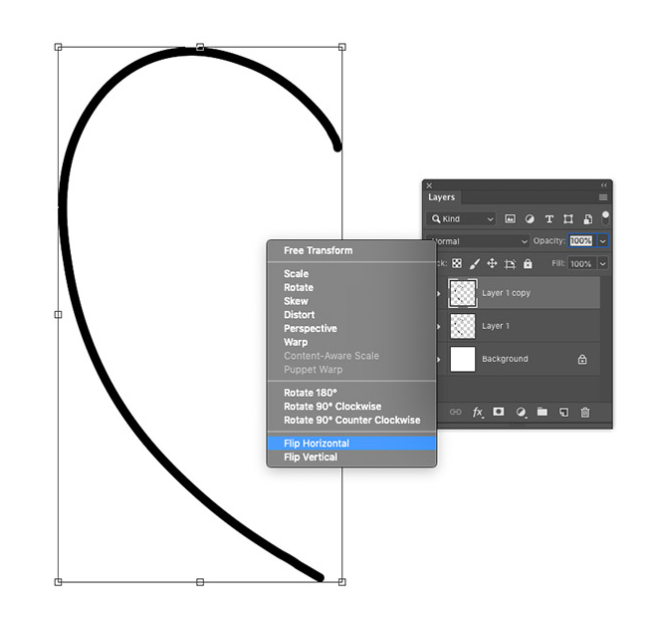The width and height of the screenshot is (648, 623).
Task: Delete layer trash icon
Action: click(x=585, y=412)
